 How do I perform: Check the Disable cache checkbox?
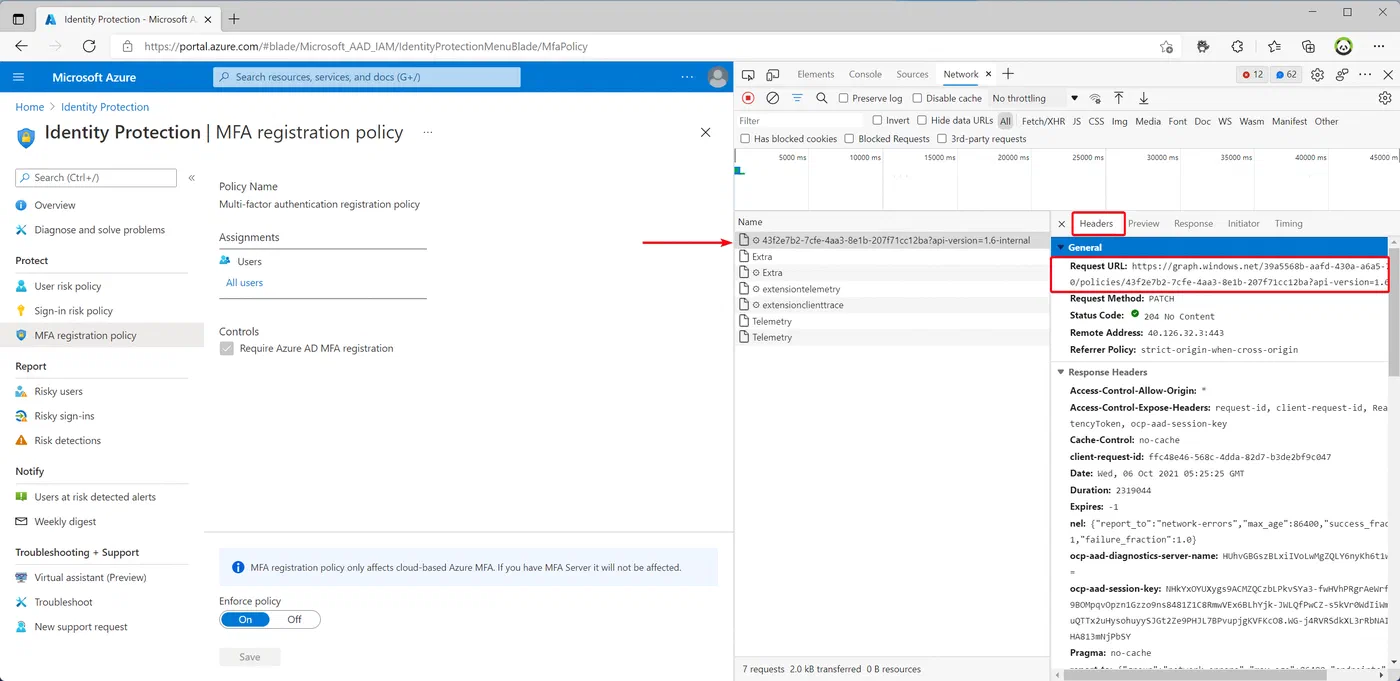pos(917,98)
